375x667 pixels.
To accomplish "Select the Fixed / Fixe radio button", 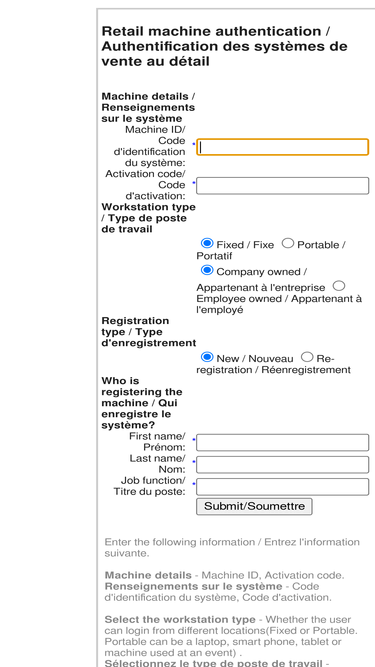I will [x=207, y=243].
